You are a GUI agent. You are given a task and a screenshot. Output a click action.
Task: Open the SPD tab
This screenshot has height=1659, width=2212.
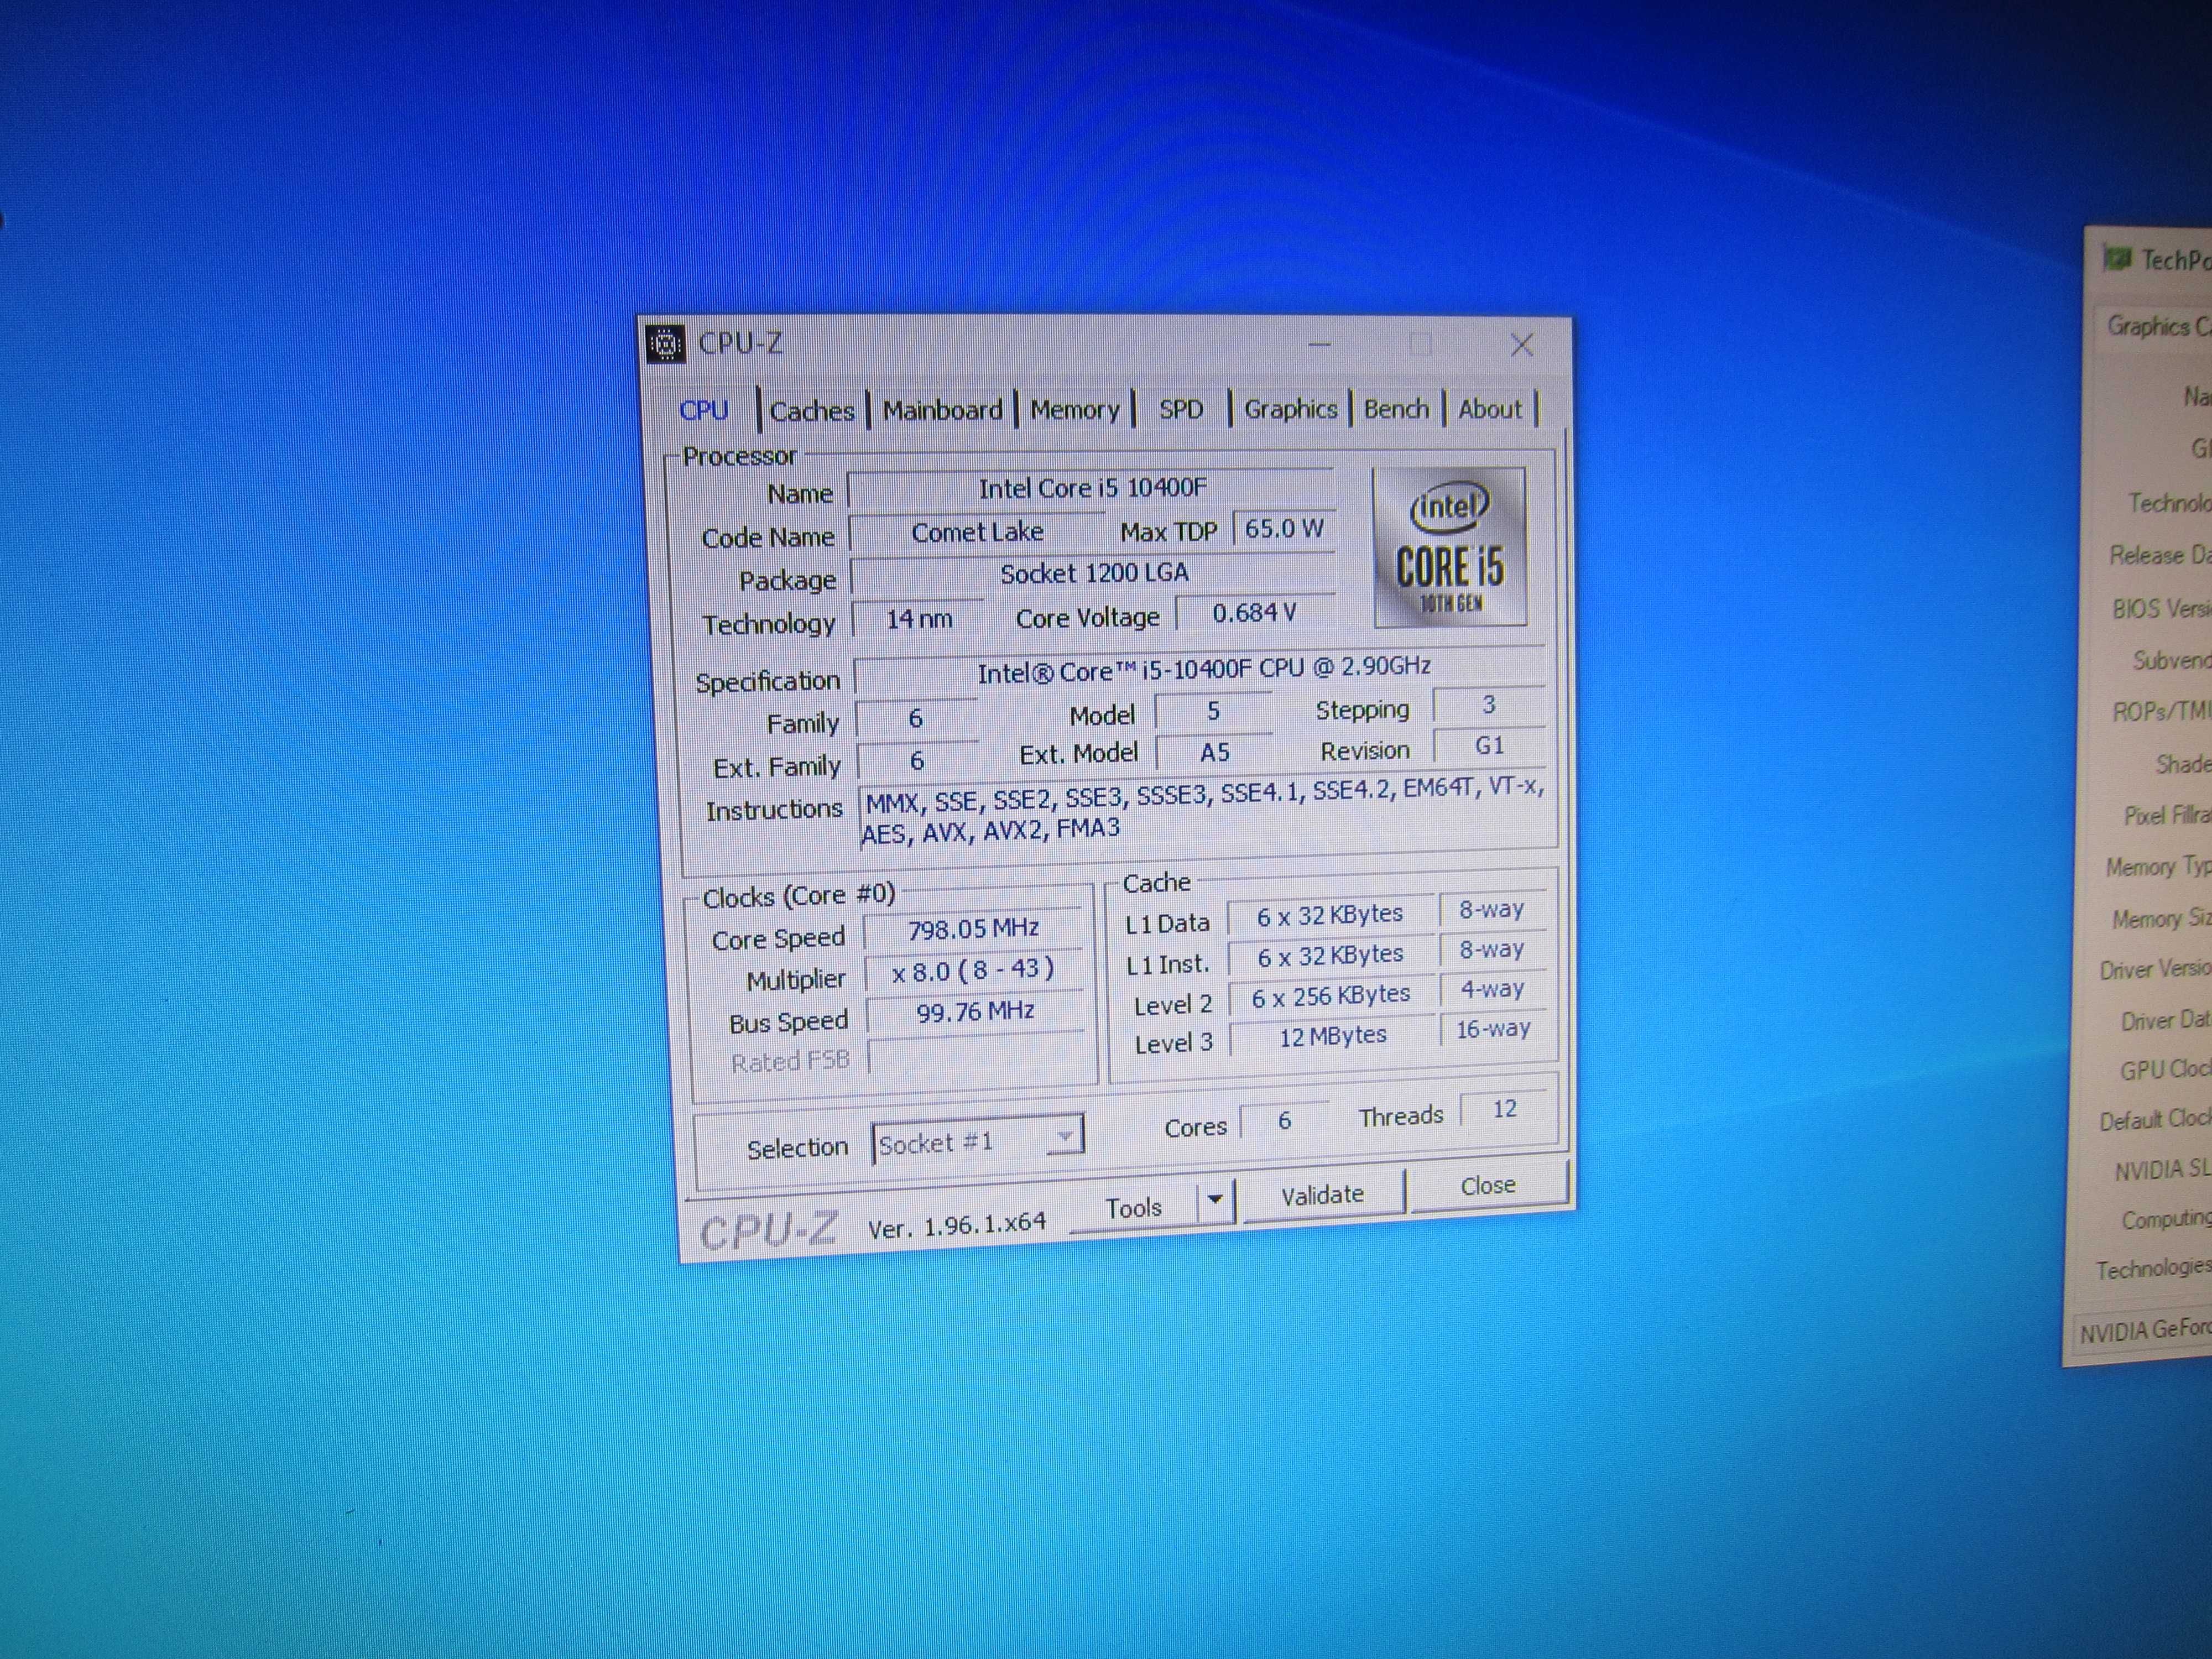tap(1181, 409)
